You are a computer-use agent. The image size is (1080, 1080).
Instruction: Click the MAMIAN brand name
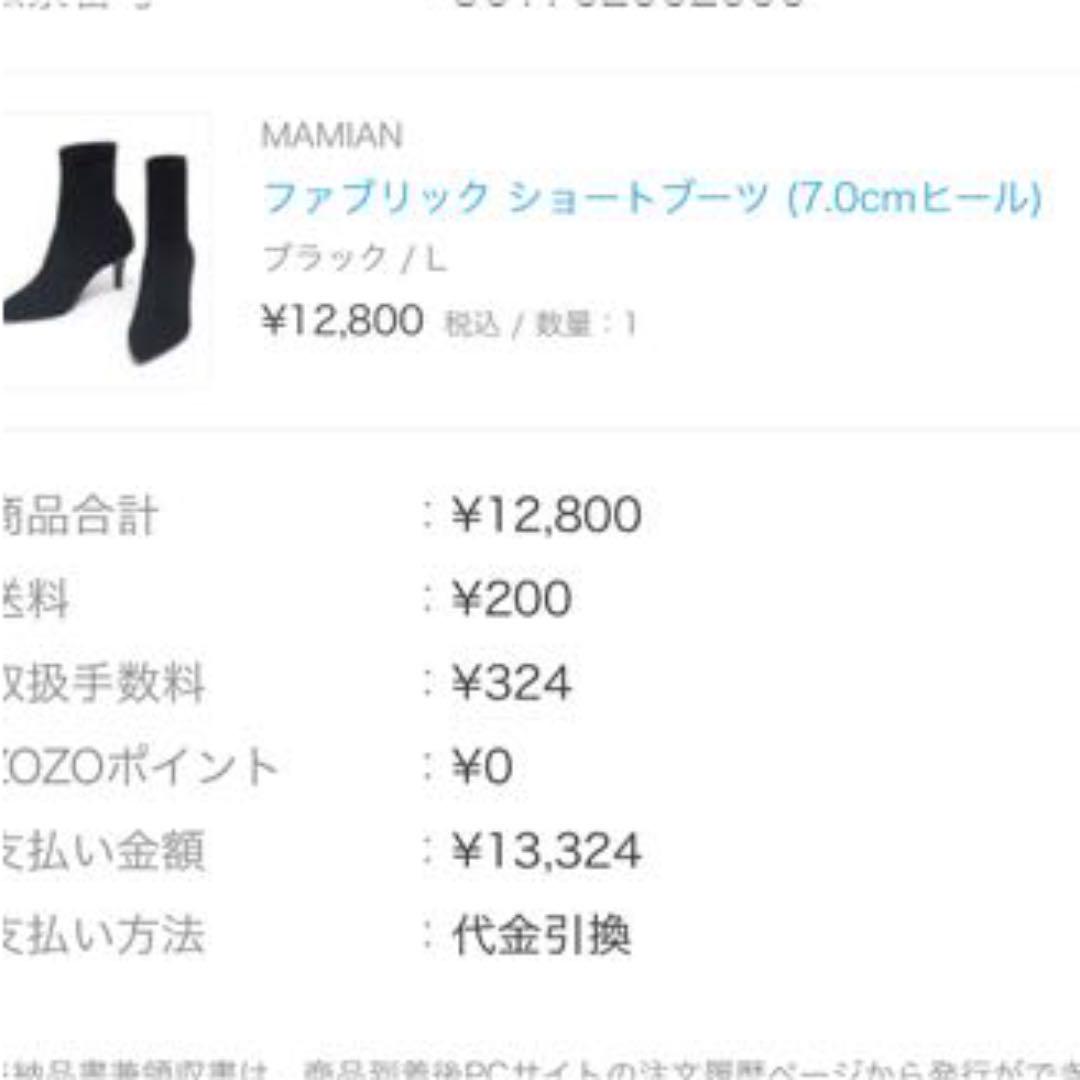[x=331, y=134]
